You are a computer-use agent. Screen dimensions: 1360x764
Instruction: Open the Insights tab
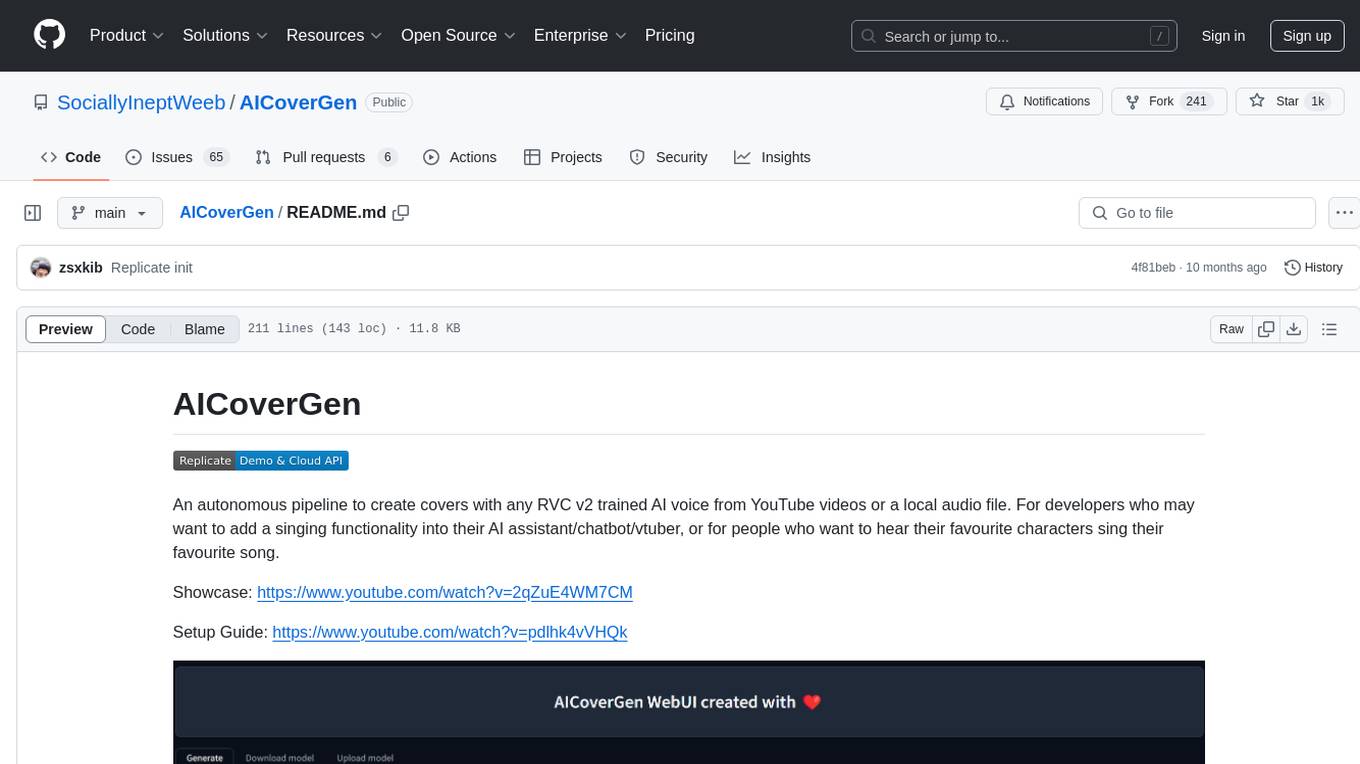pos(772,157)
